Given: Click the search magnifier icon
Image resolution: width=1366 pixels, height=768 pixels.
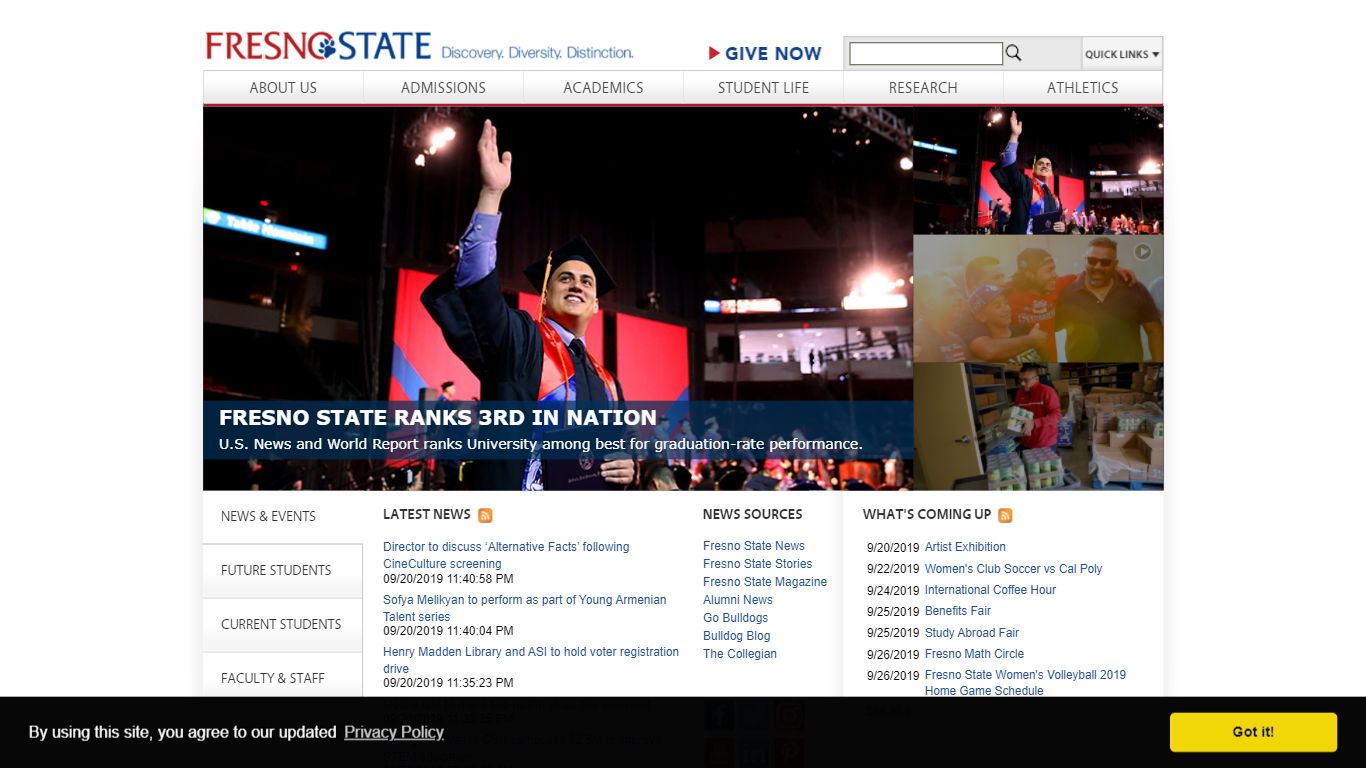Looking at the screenshot, I should pyautogui.click(x=1013, y=53).
